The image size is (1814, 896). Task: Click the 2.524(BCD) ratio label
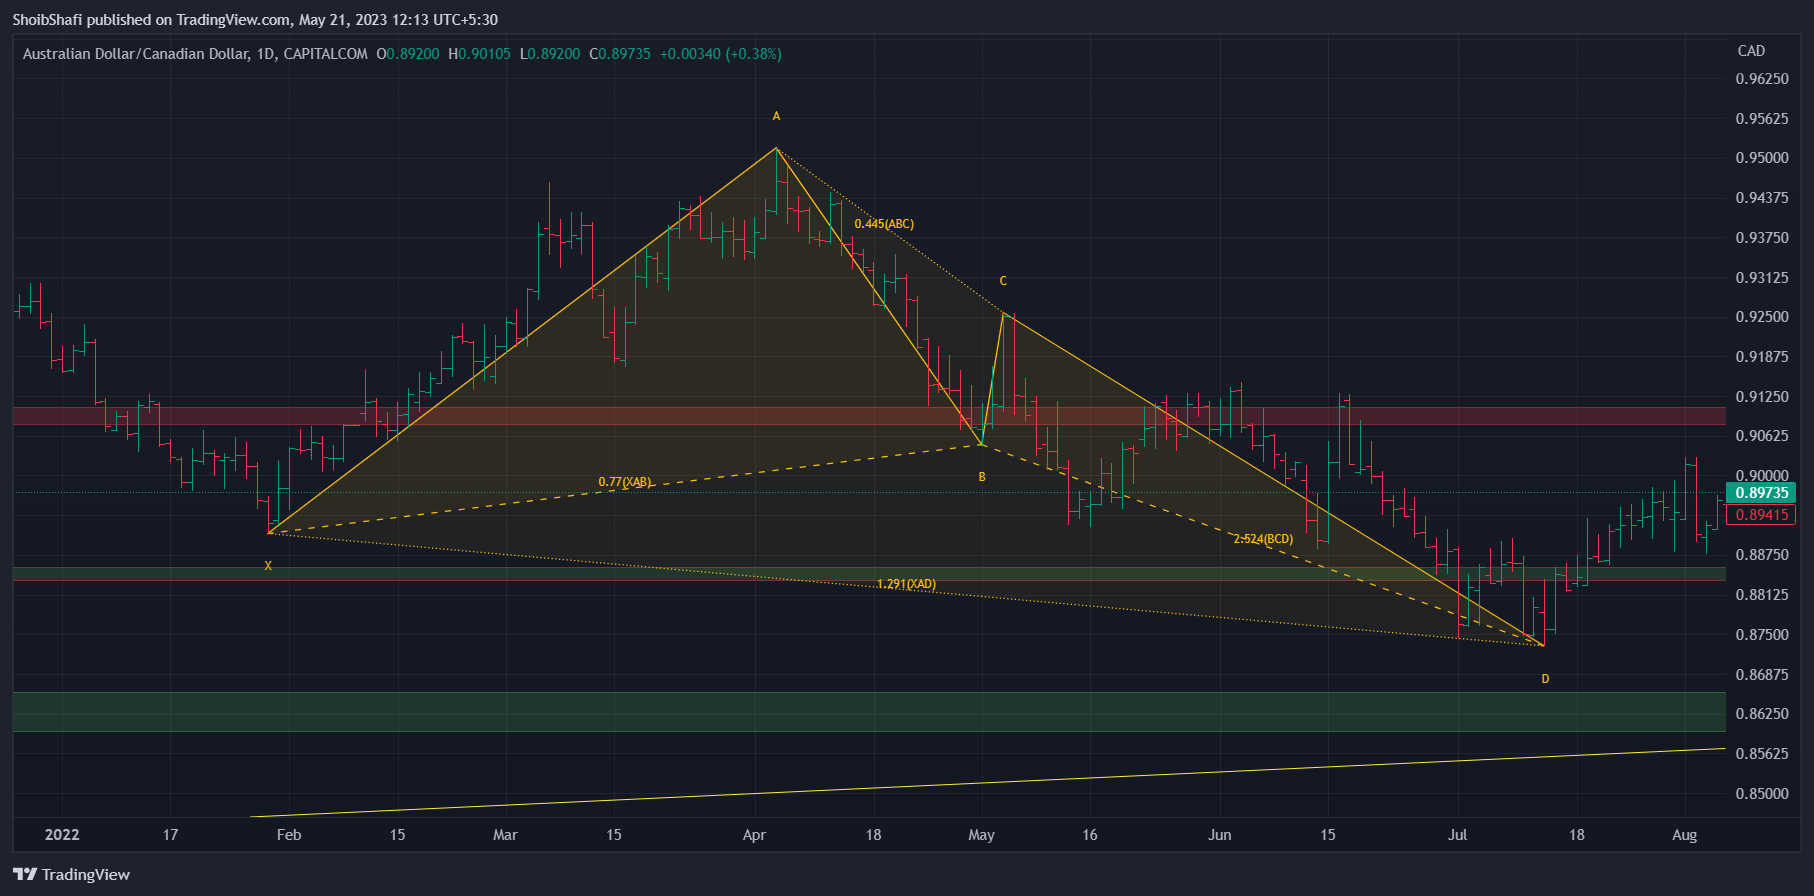tap(1263, 539)
